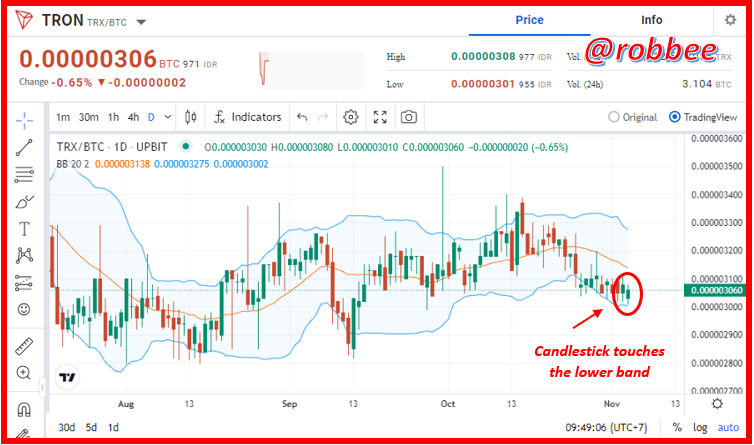
Task: Click the High value 0.00000308
Action: [x=483, y=56]
